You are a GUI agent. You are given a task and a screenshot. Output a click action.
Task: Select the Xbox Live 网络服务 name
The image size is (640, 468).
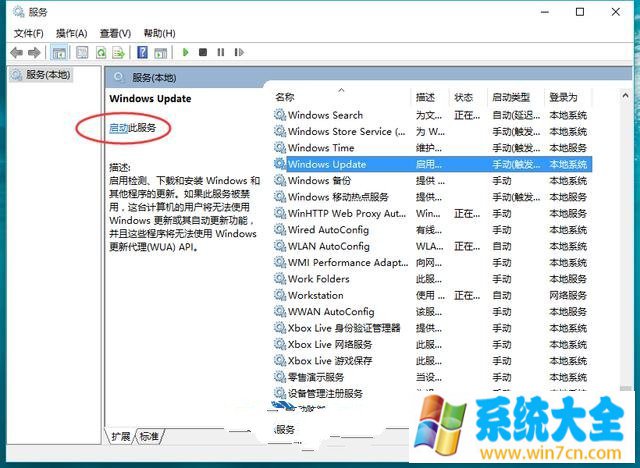coord(330,344)
